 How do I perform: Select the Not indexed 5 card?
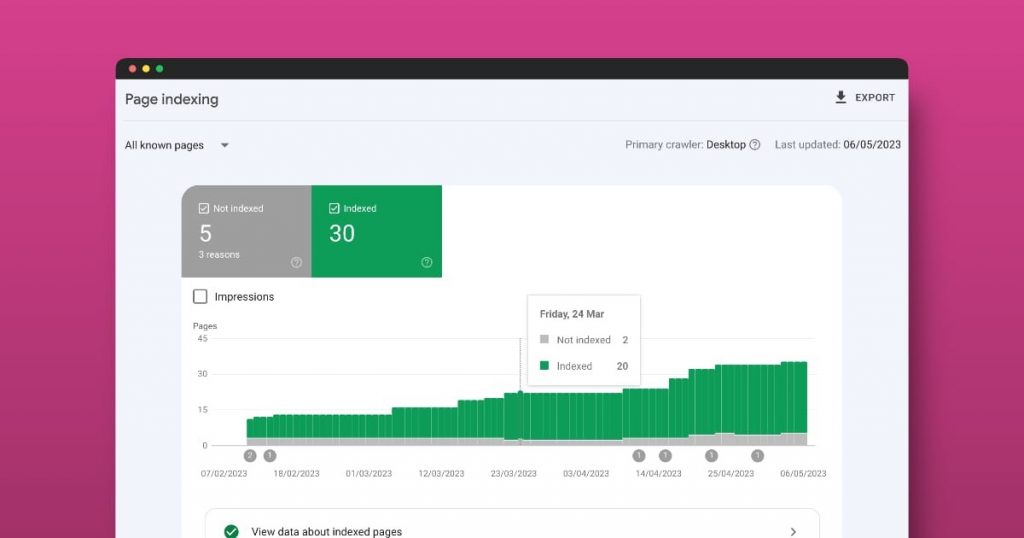click(246, 231)
